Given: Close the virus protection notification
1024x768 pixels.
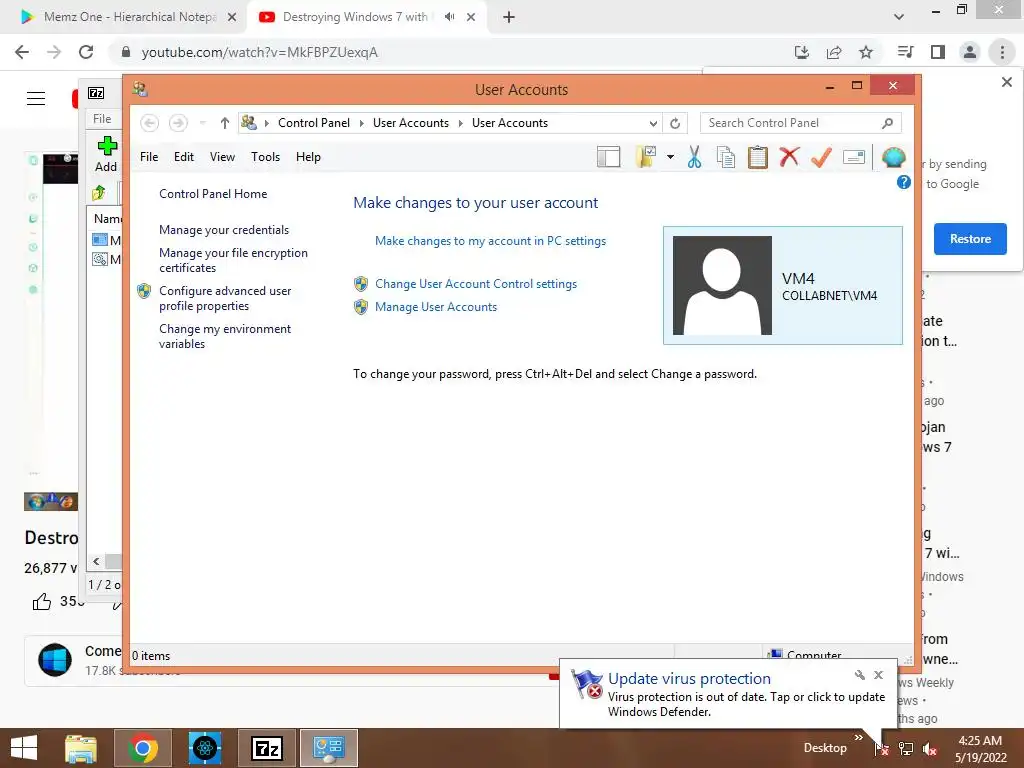Looking at the screenshot, I should (x=878, y=675).
